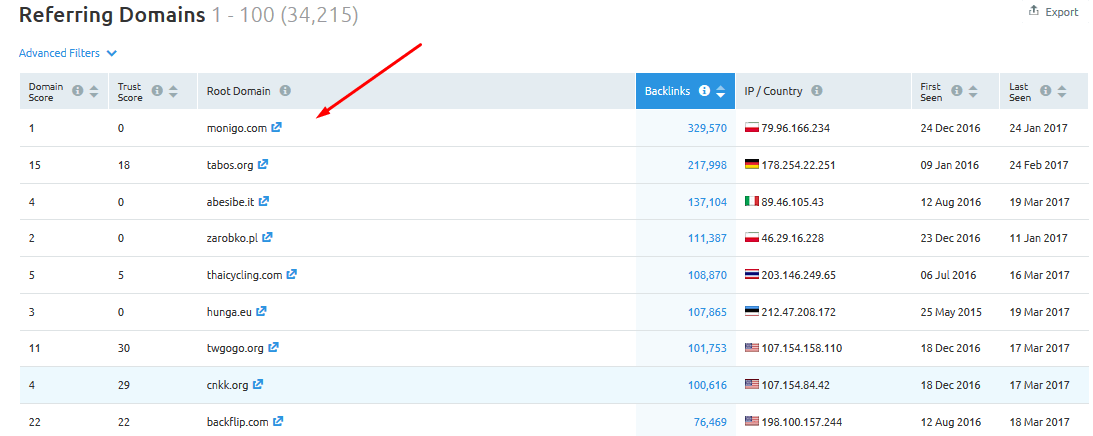Open abesibe.it external link icon

[263, 202]
